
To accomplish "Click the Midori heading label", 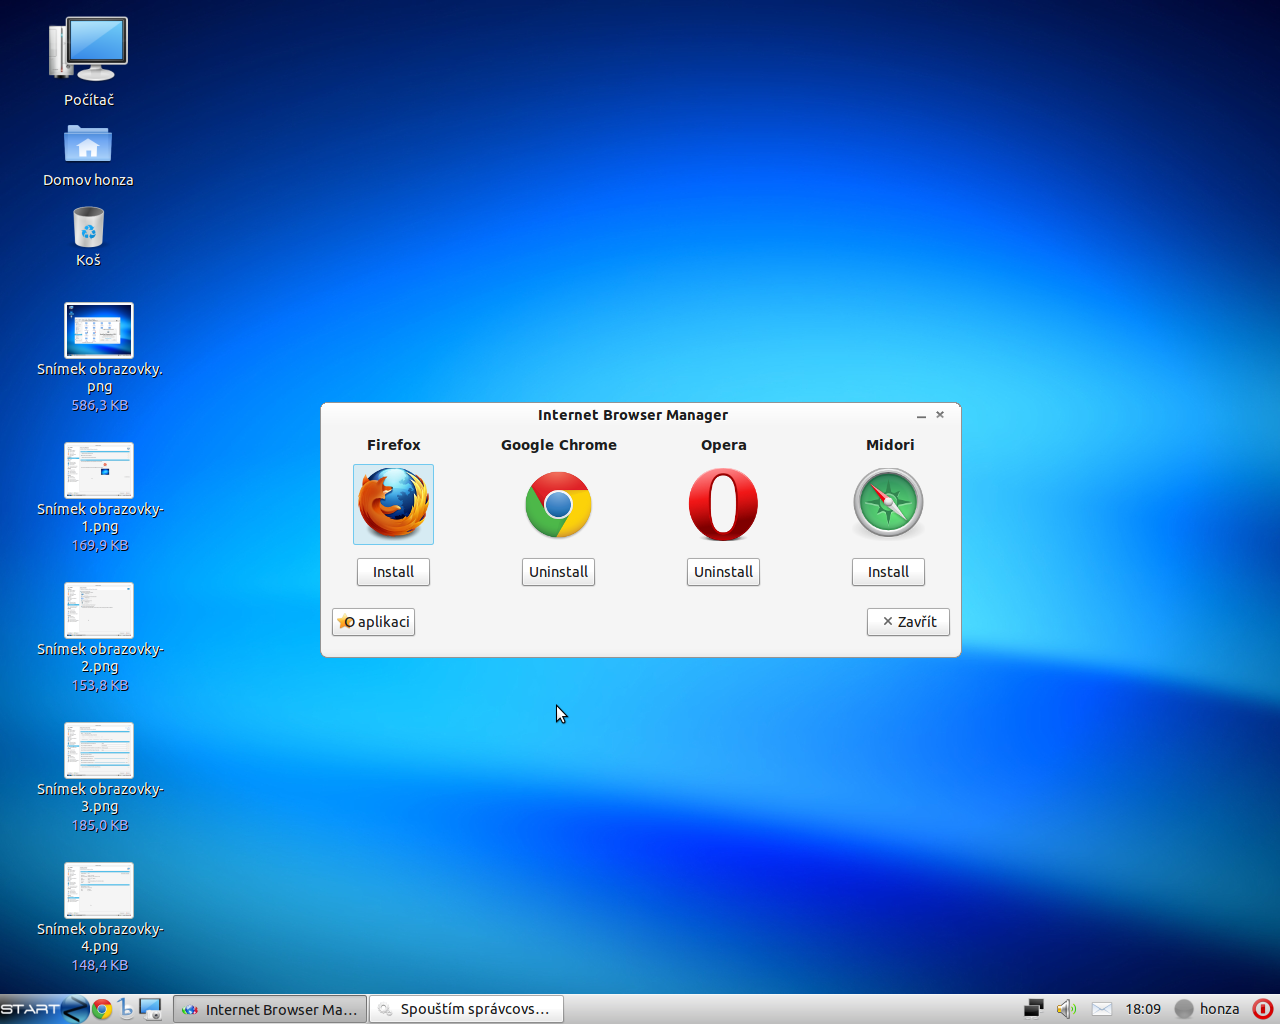I will (x=890, y=445).
